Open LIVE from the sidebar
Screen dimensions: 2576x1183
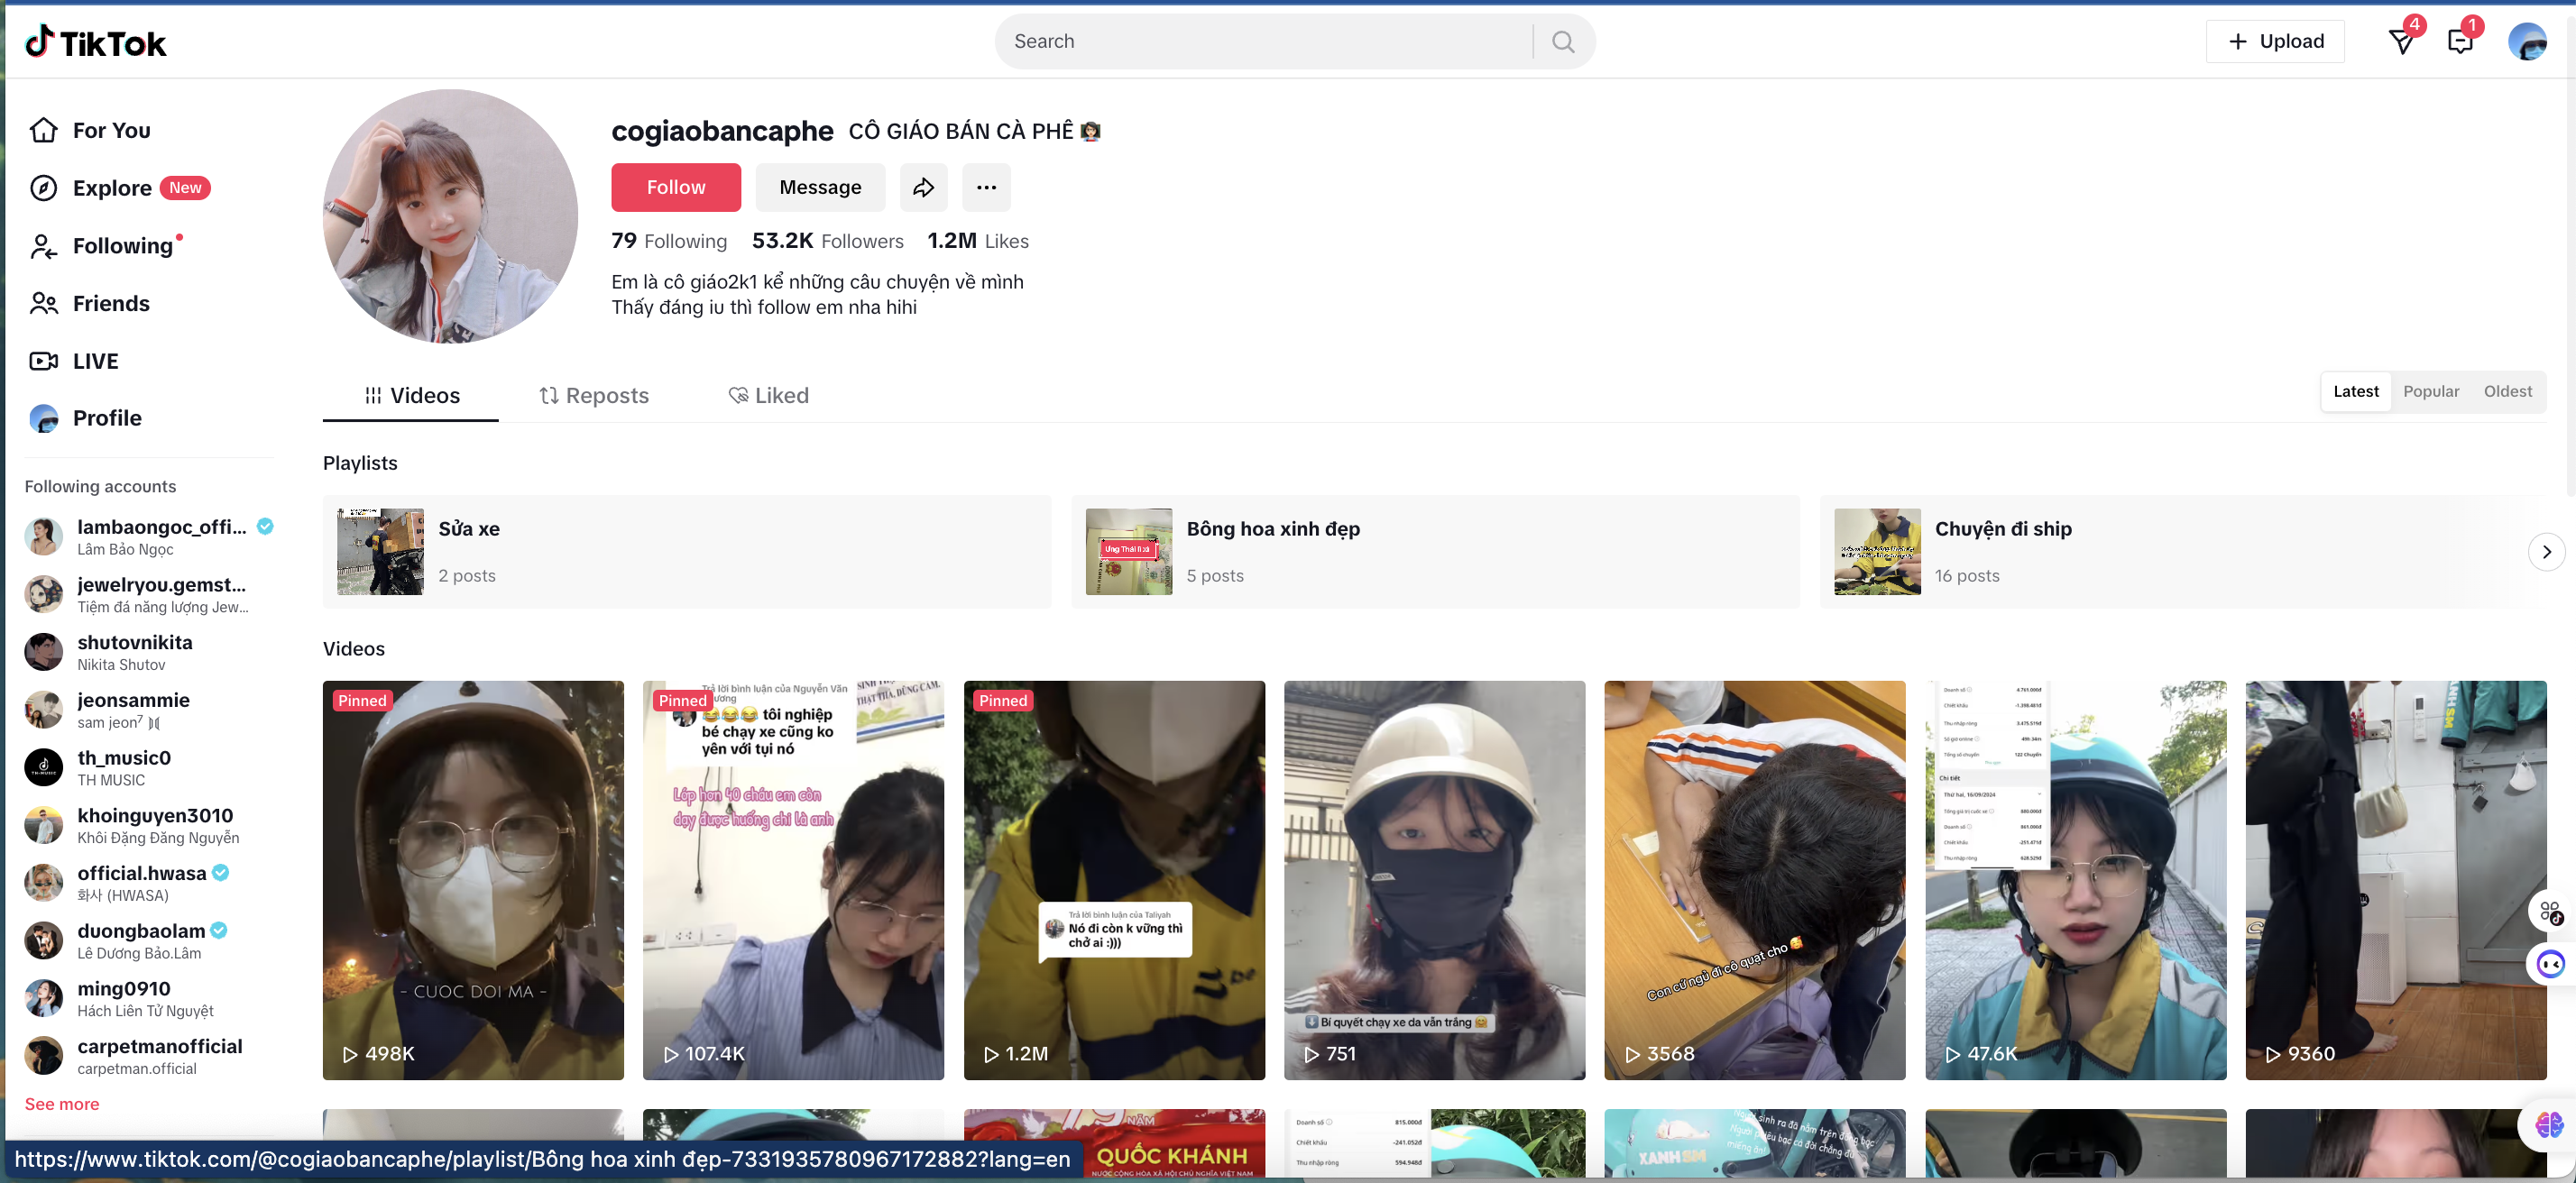click(x=96, y=361)
